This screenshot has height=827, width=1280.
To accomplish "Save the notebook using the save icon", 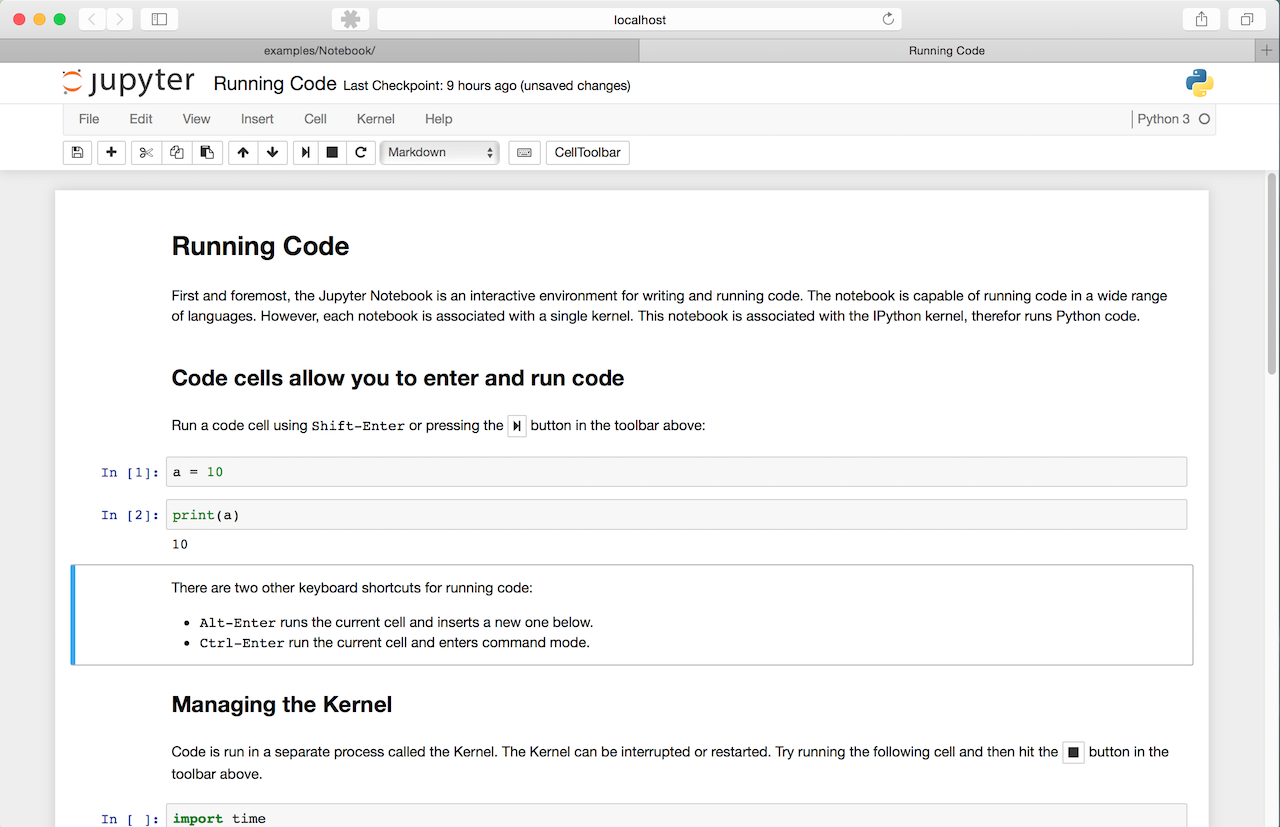I will pos(77,152).
